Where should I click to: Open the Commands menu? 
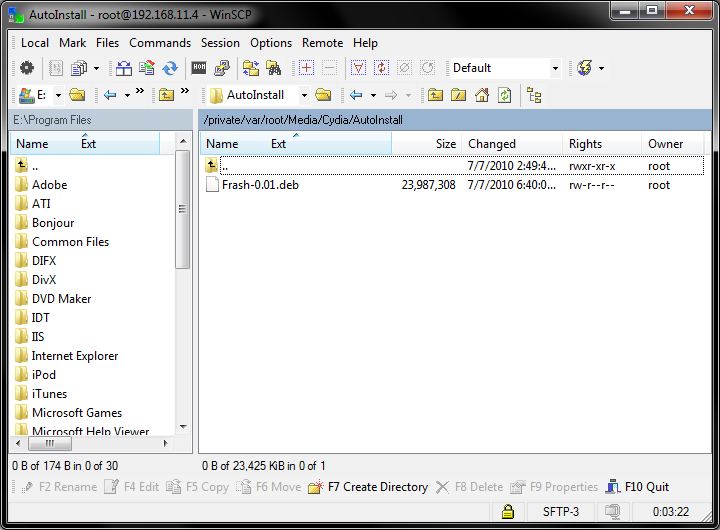click(160, 43)
